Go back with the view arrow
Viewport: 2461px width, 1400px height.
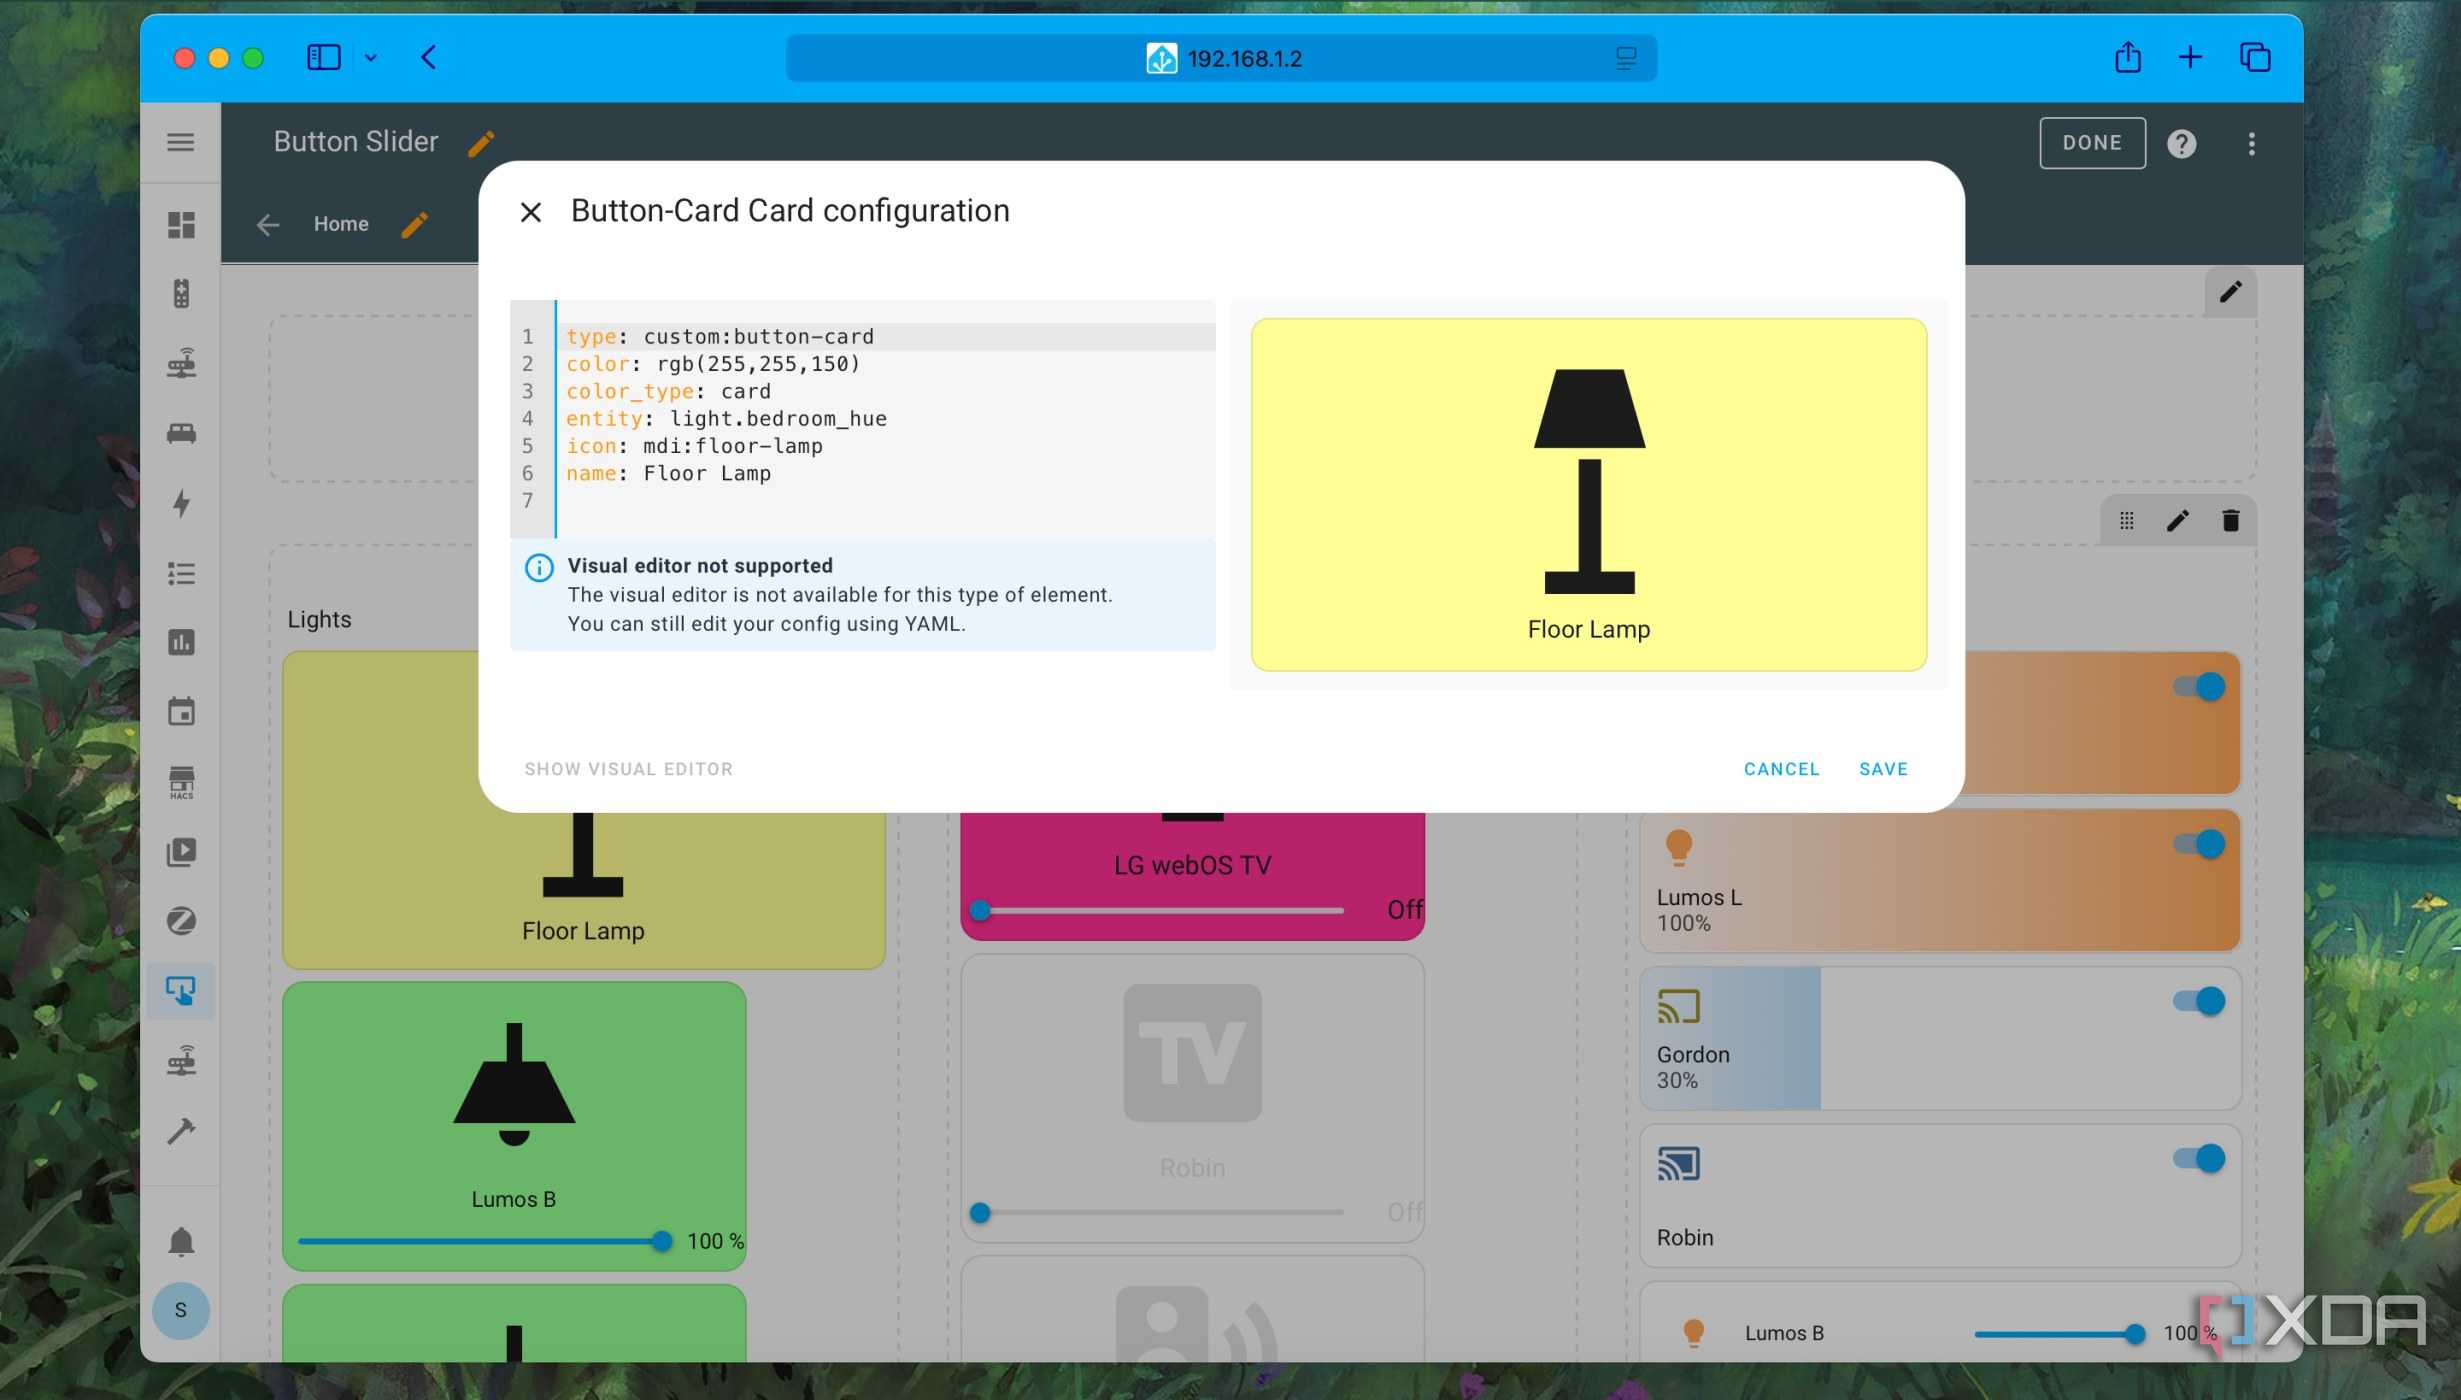[267, 225]
